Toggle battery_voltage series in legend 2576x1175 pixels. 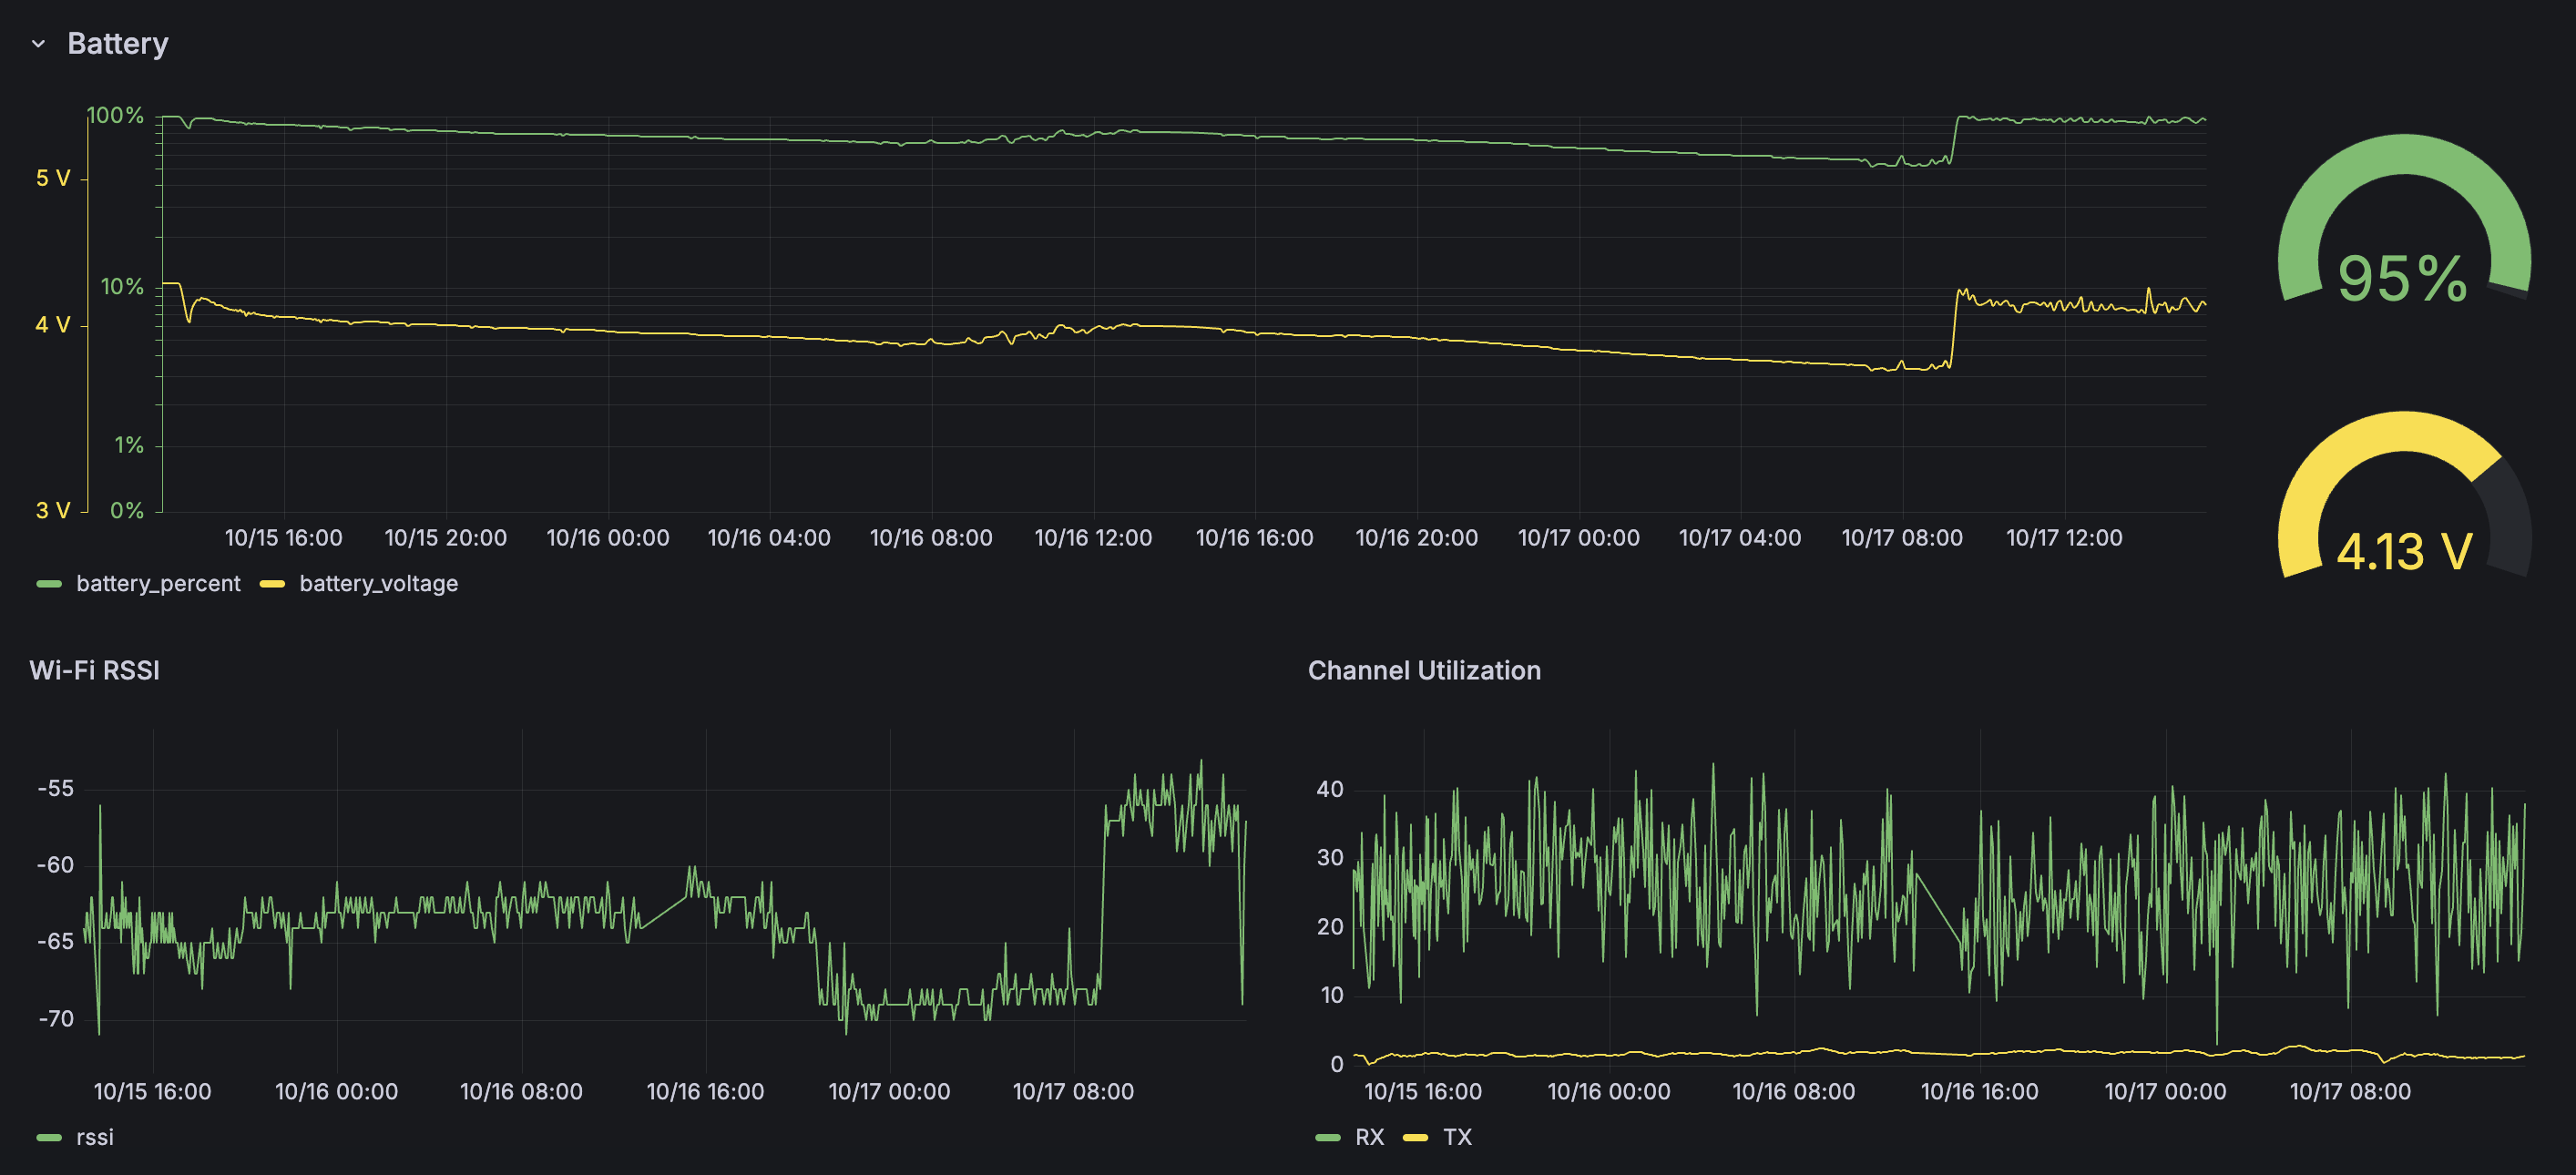[x=378, y=583]
